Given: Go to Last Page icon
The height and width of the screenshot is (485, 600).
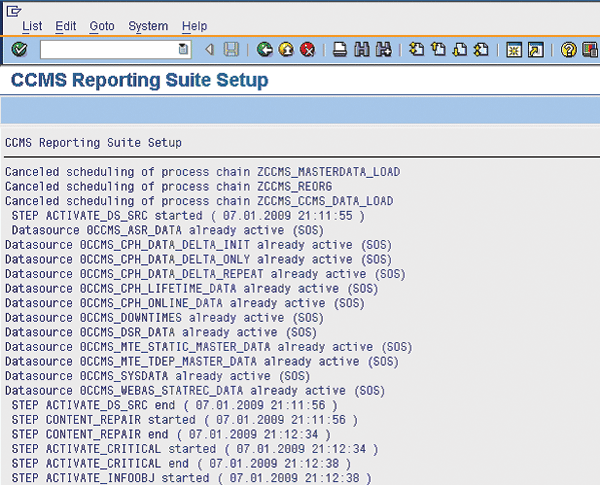Looking at the screenshot, I should [480, 49].
